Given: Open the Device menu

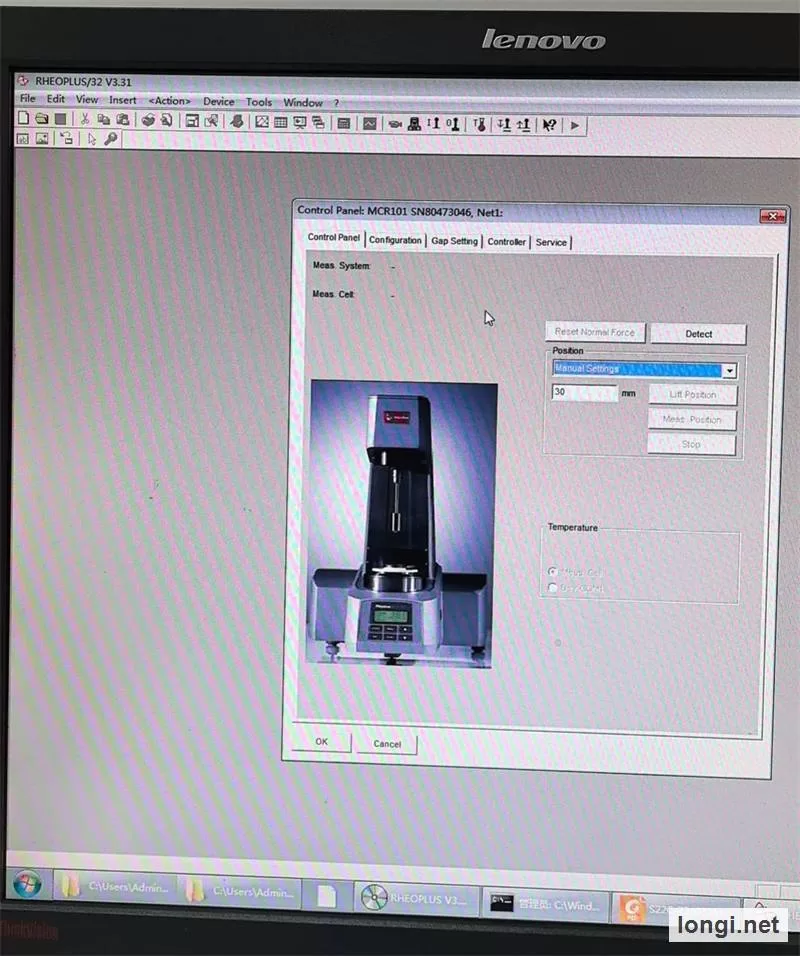Looking at the screenshot, I should coord(218,101).
